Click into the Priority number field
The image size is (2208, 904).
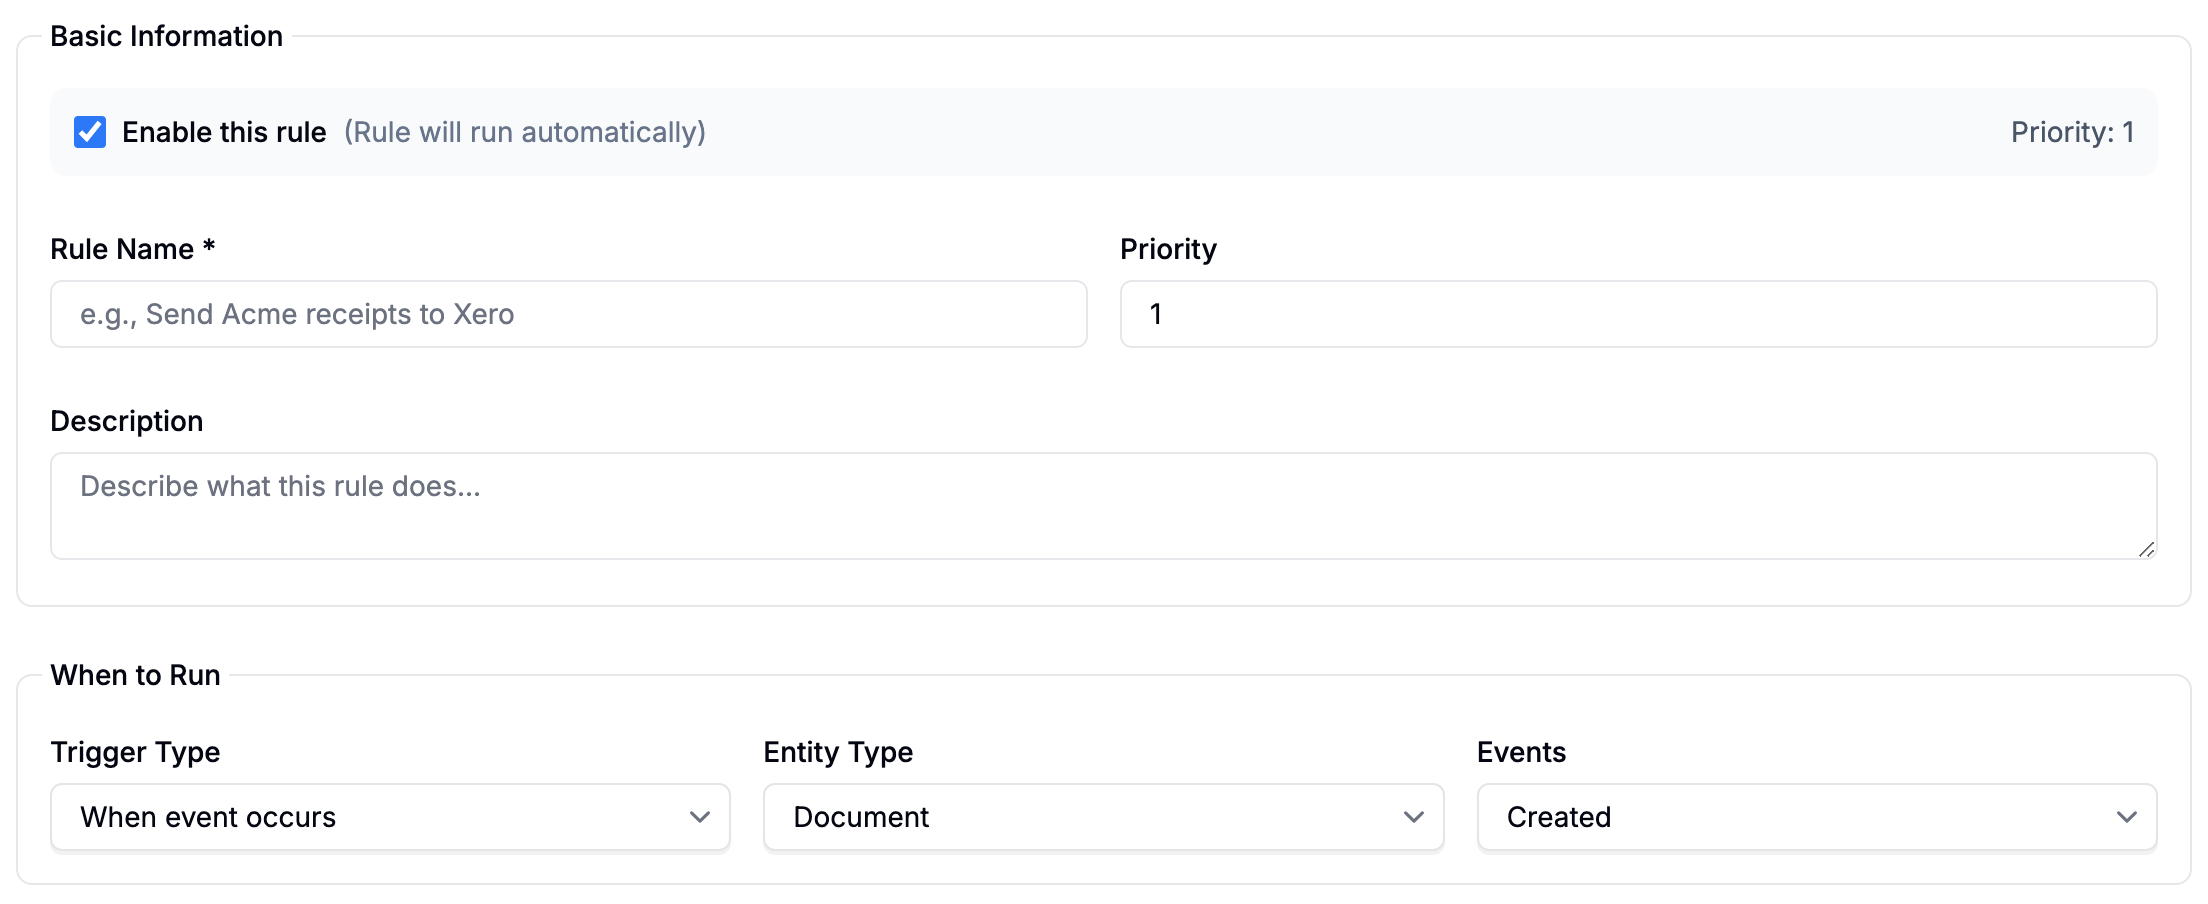[1638, 314]
